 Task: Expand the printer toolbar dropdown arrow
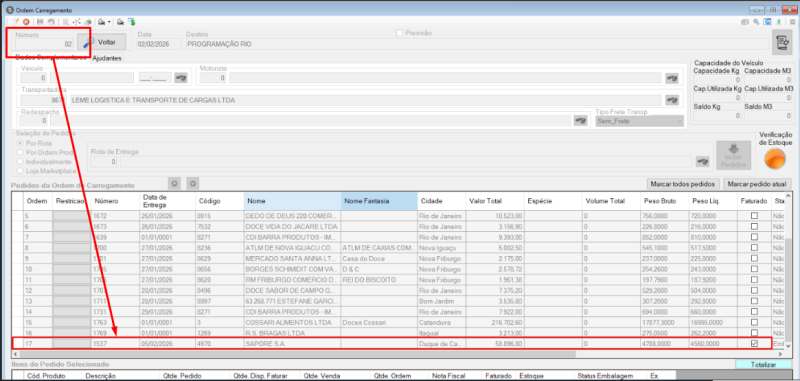coord(109,22)
